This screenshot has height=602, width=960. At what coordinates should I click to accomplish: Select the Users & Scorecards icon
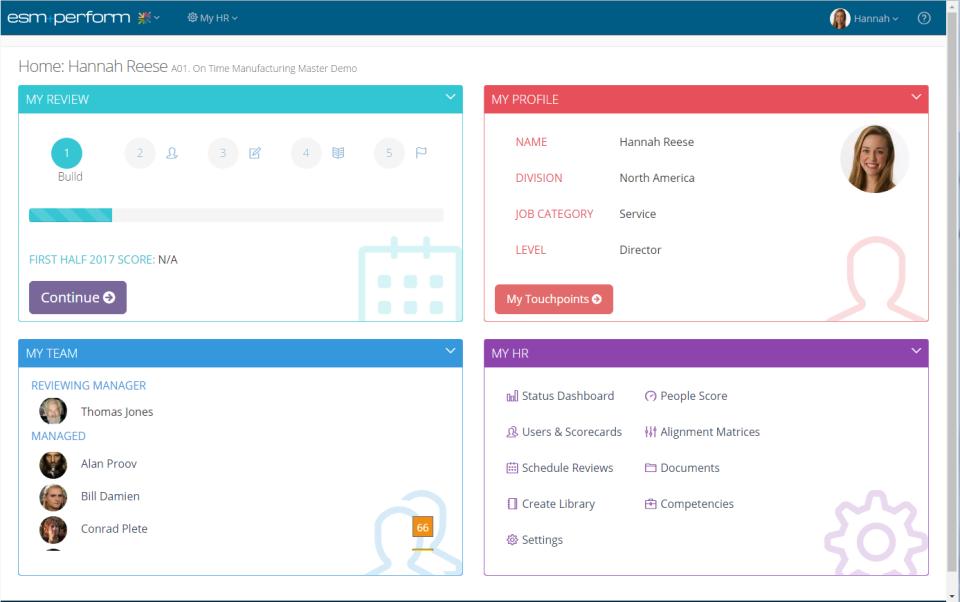[512, 431]
